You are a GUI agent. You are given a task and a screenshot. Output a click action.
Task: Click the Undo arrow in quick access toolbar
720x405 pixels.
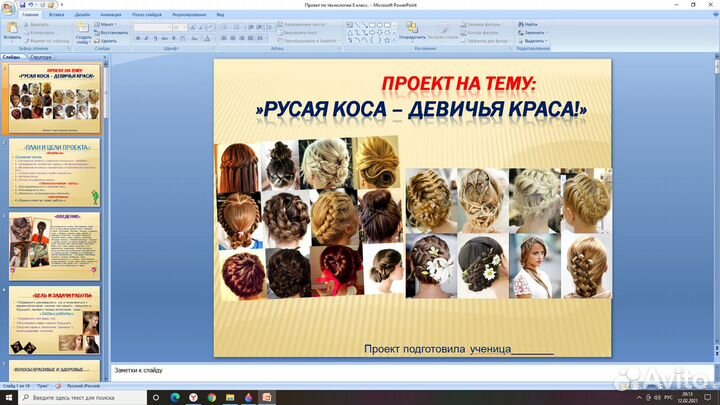pos(31,5)
